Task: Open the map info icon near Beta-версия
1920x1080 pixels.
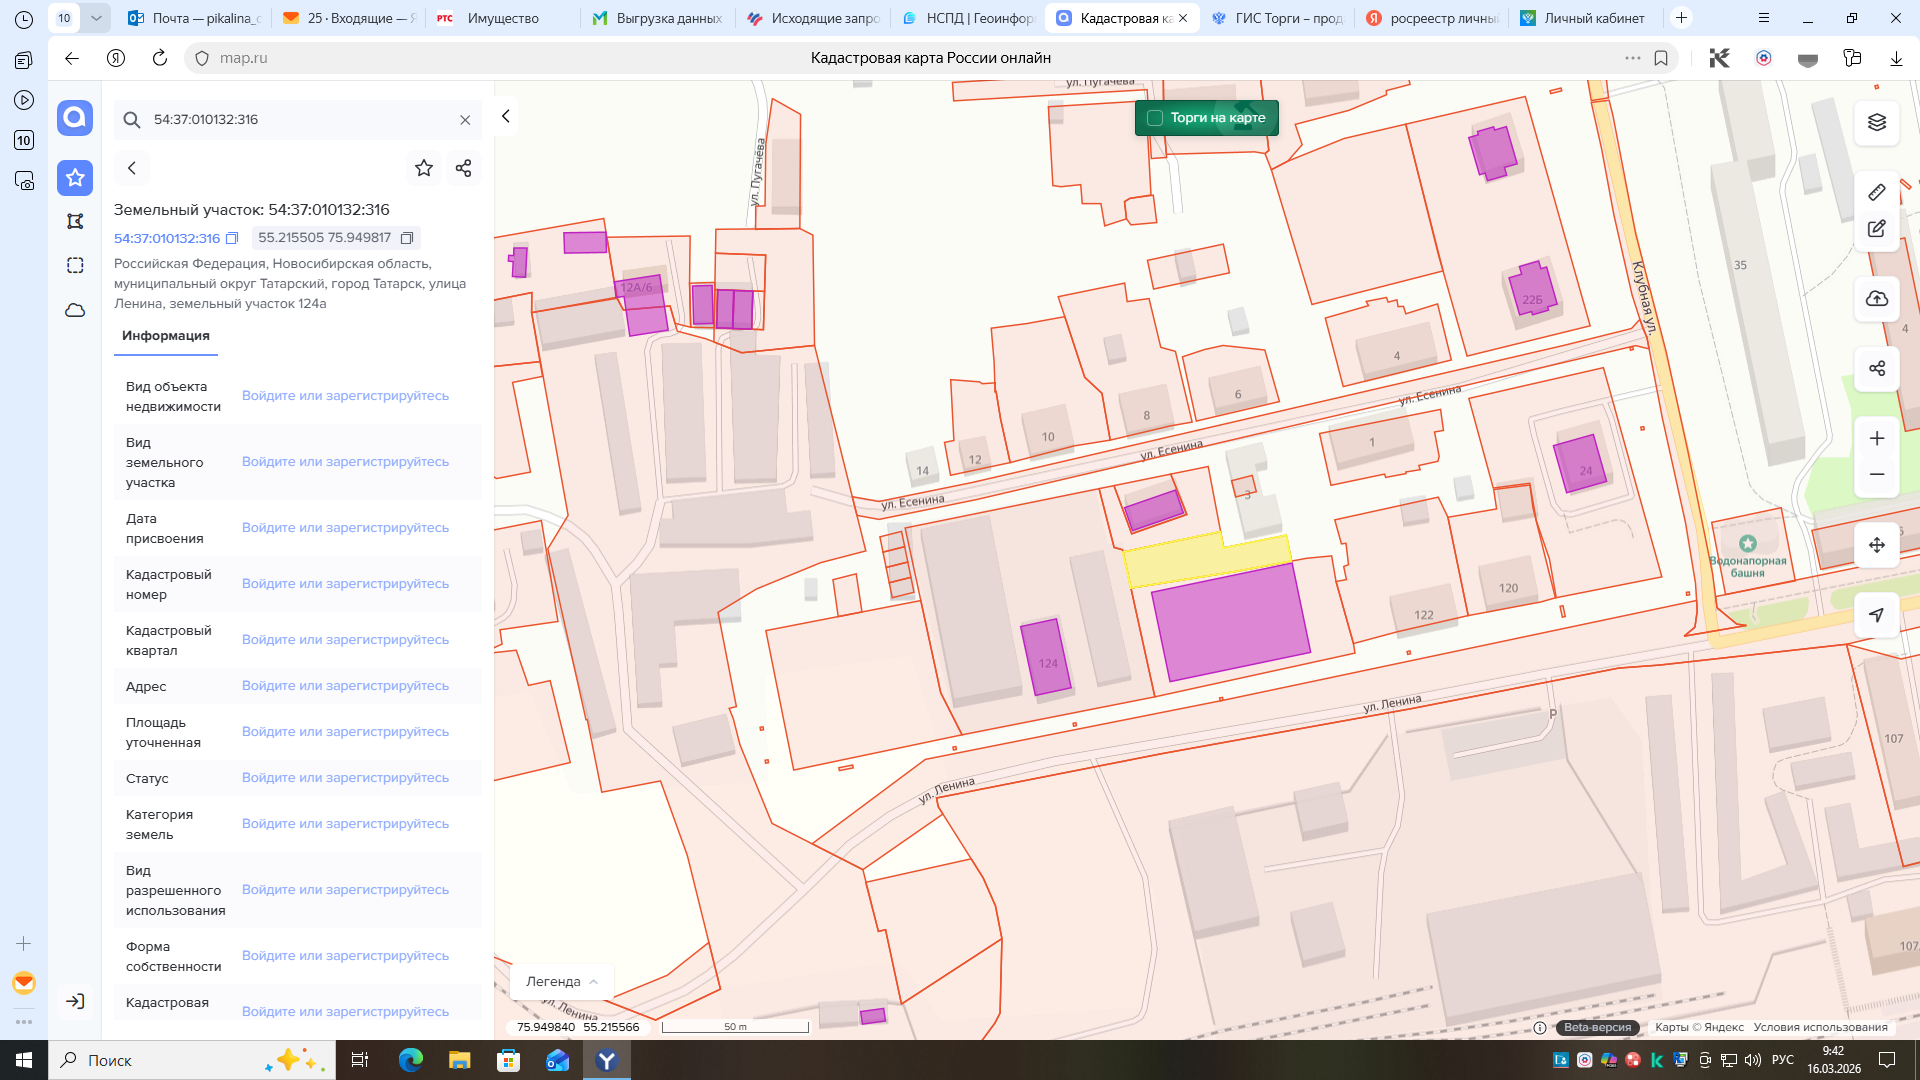Action: coord(1540,1028)
